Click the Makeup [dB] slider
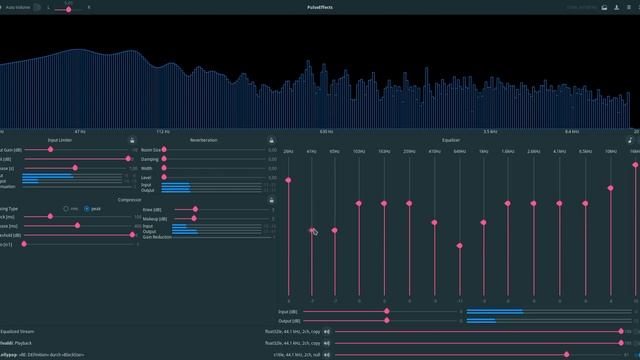This screenshot has width=640, height=360. tap(221, 219)
